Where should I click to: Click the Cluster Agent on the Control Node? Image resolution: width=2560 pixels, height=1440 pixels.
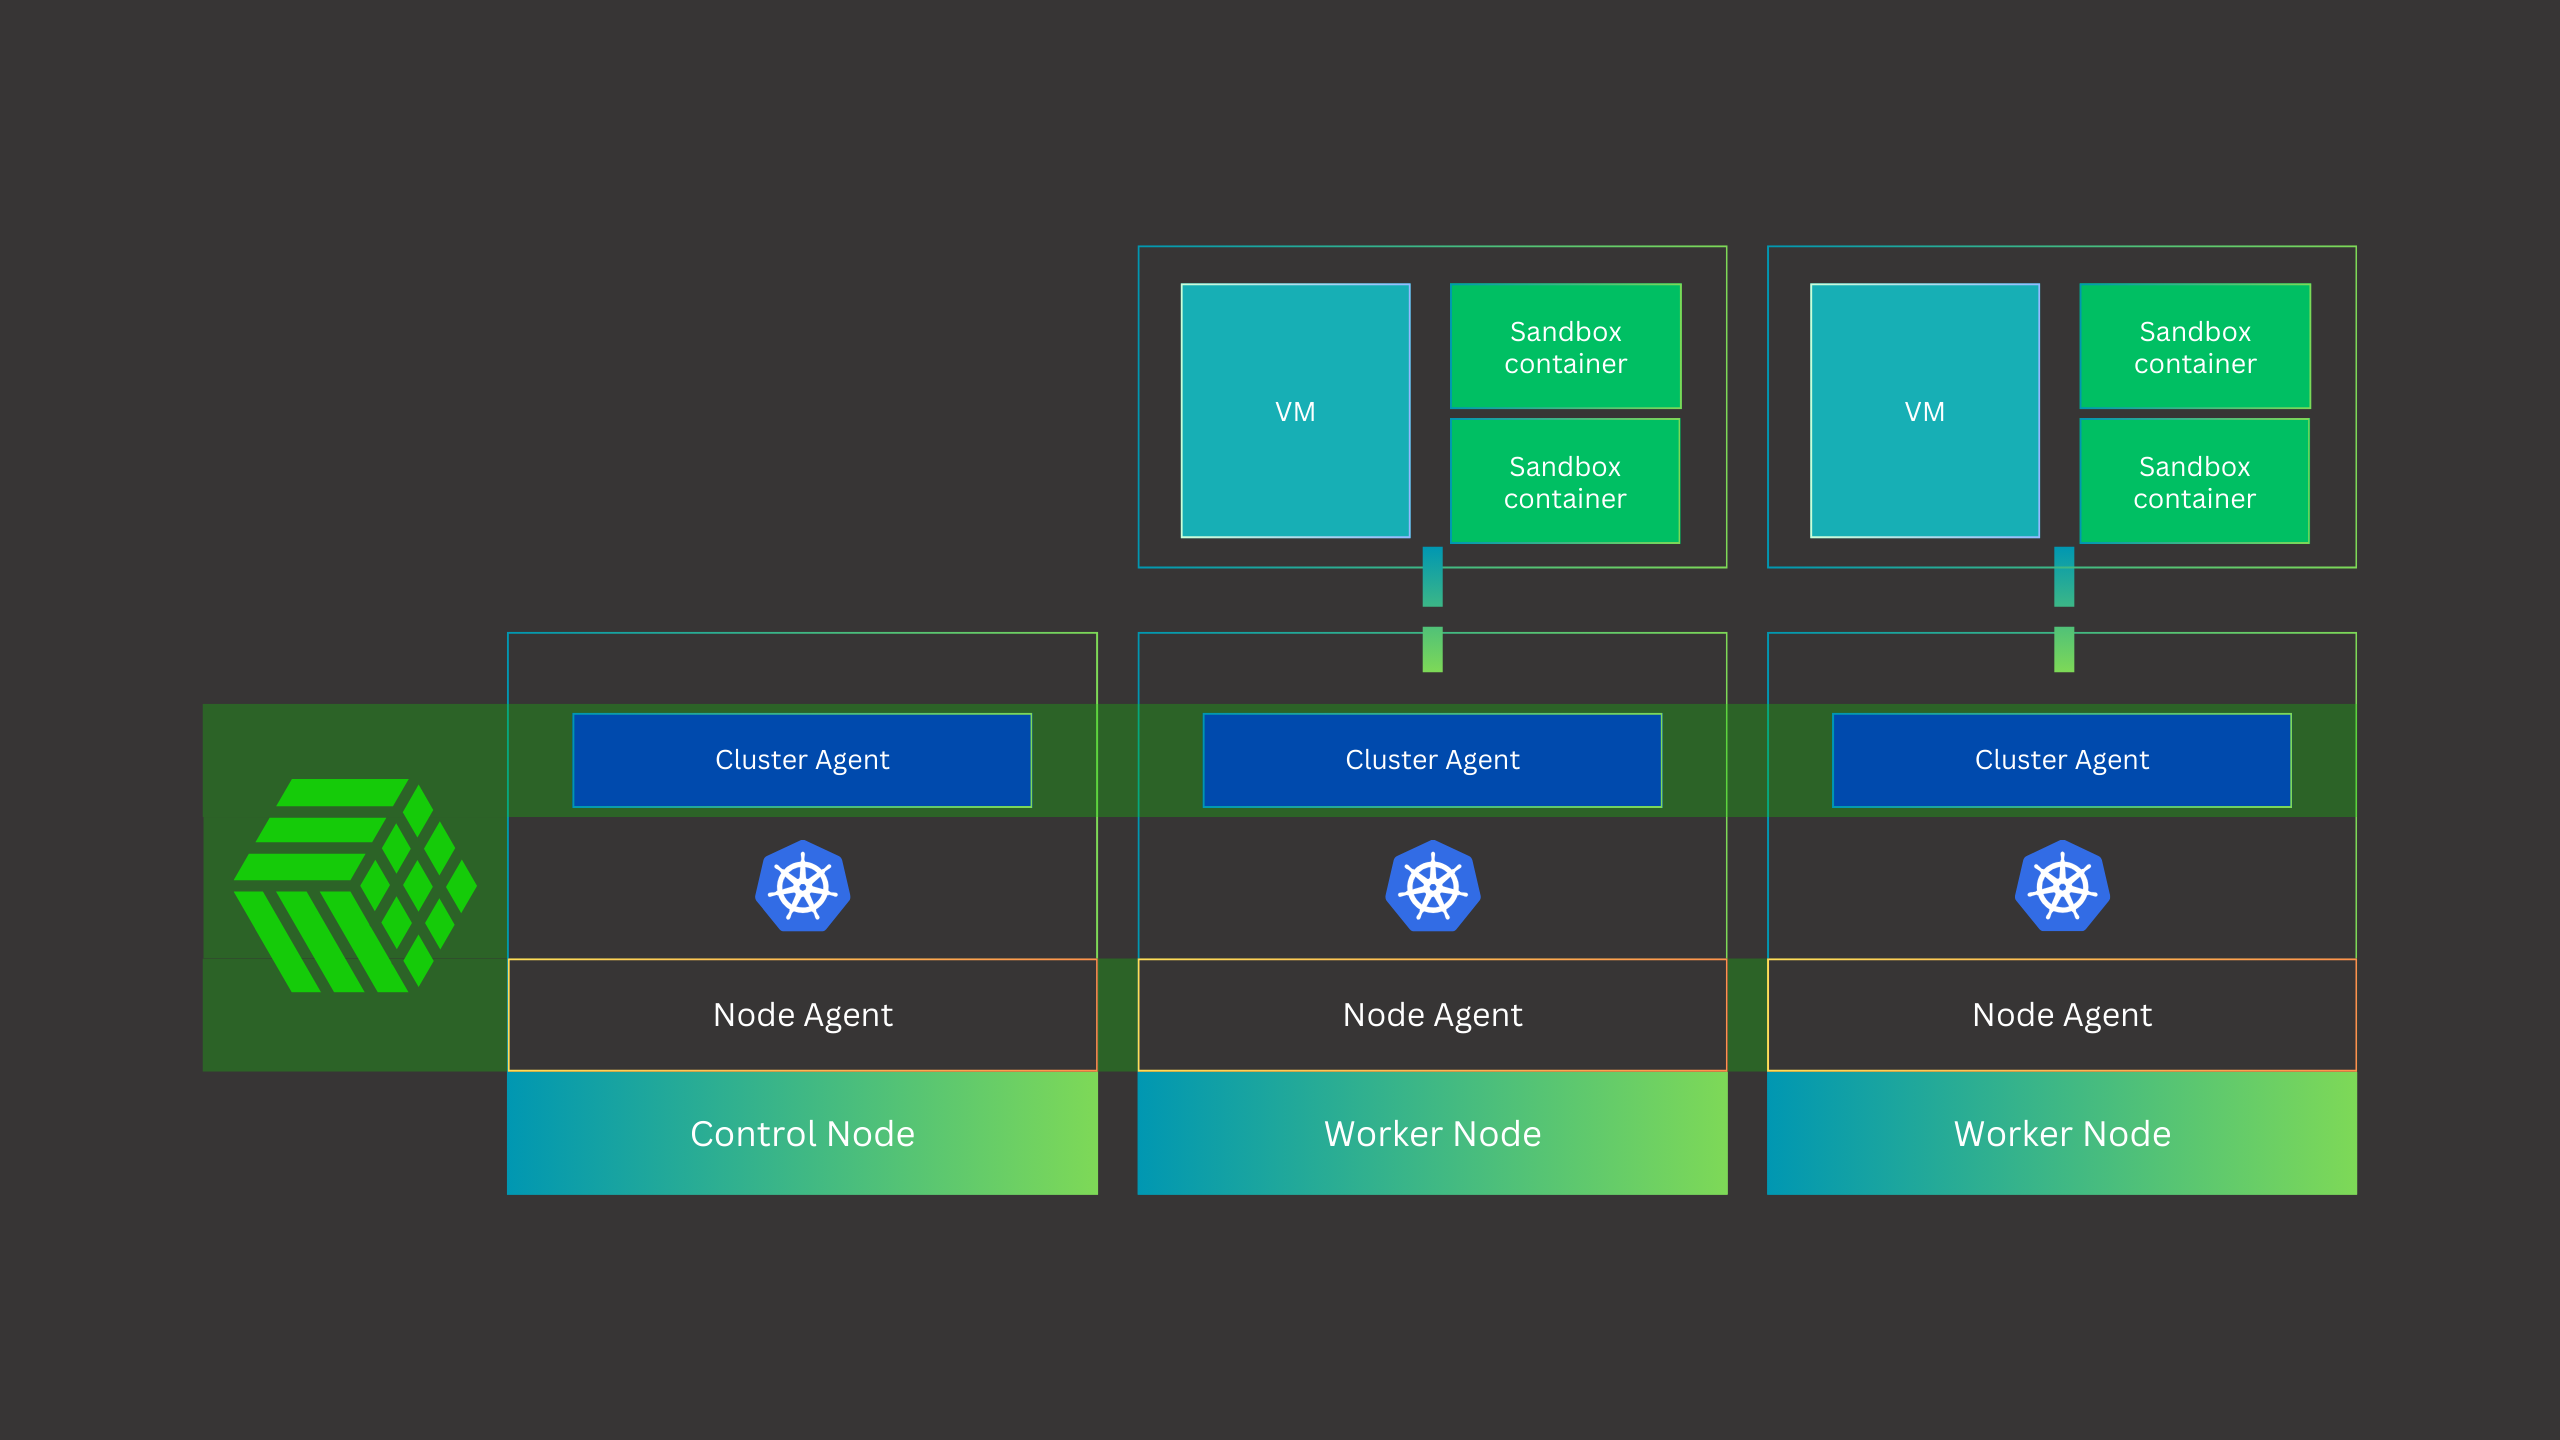(x=801, y=760)
